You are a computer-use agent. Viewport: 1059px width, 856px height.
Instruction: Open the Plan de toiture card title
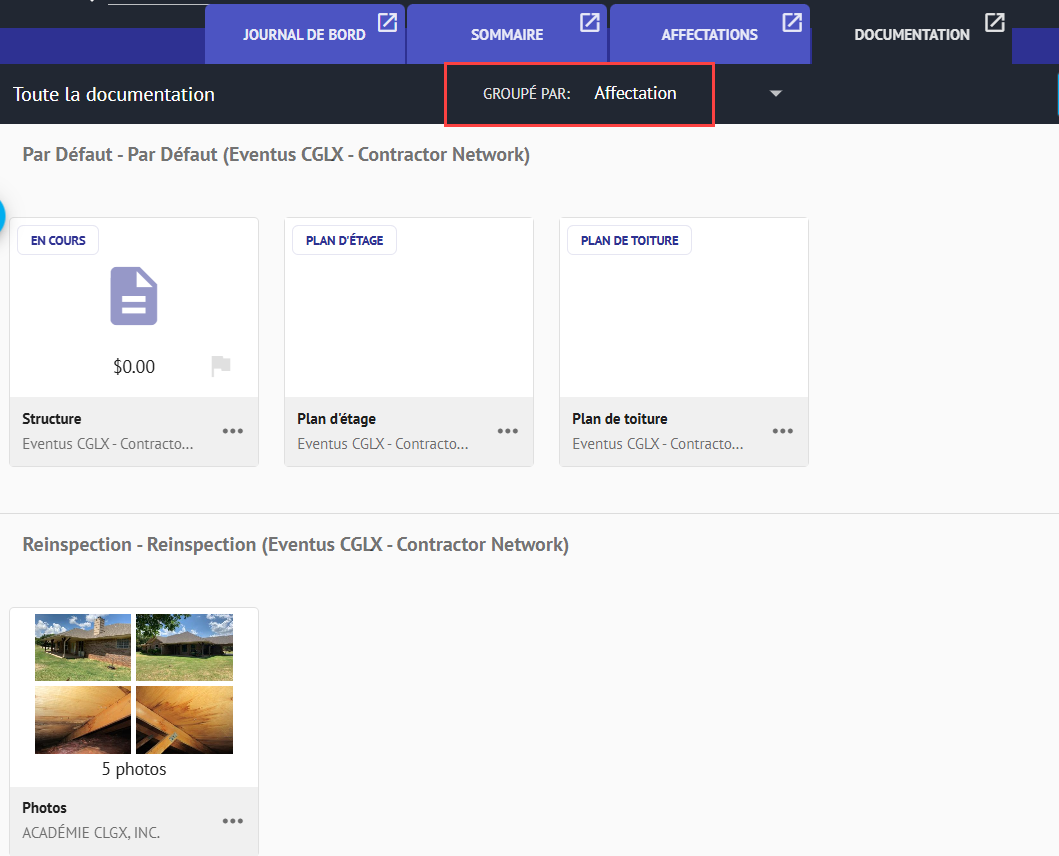coord(620,419)
